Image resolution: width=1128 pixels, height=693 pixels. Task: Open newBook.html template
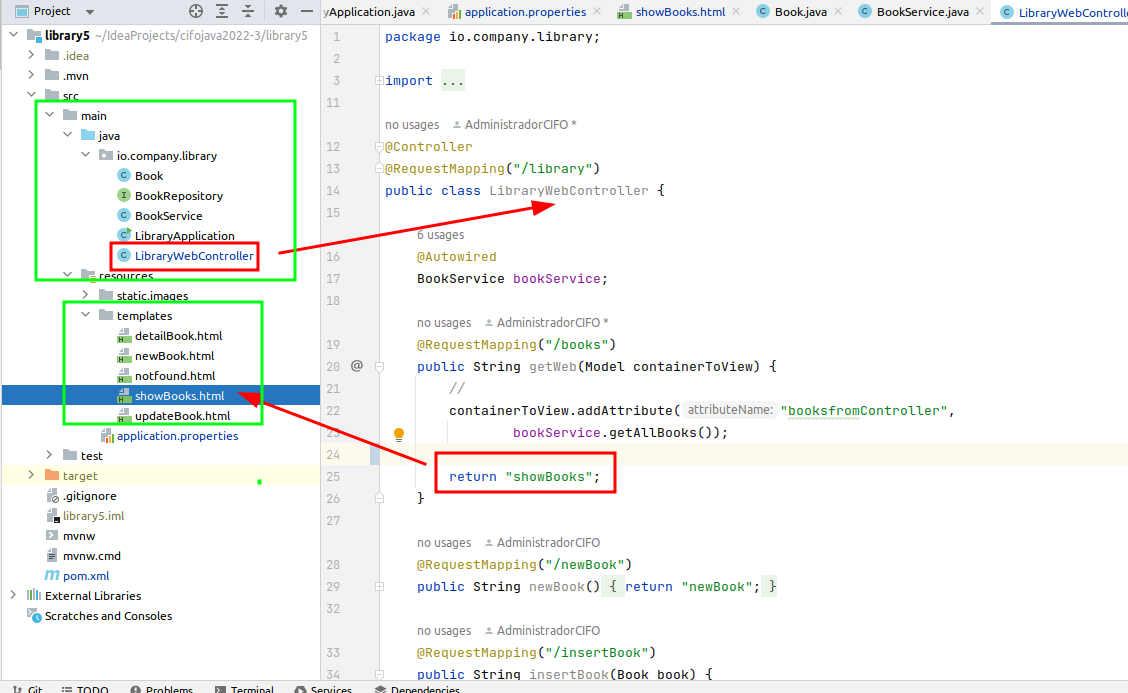[x=174, y=356]
